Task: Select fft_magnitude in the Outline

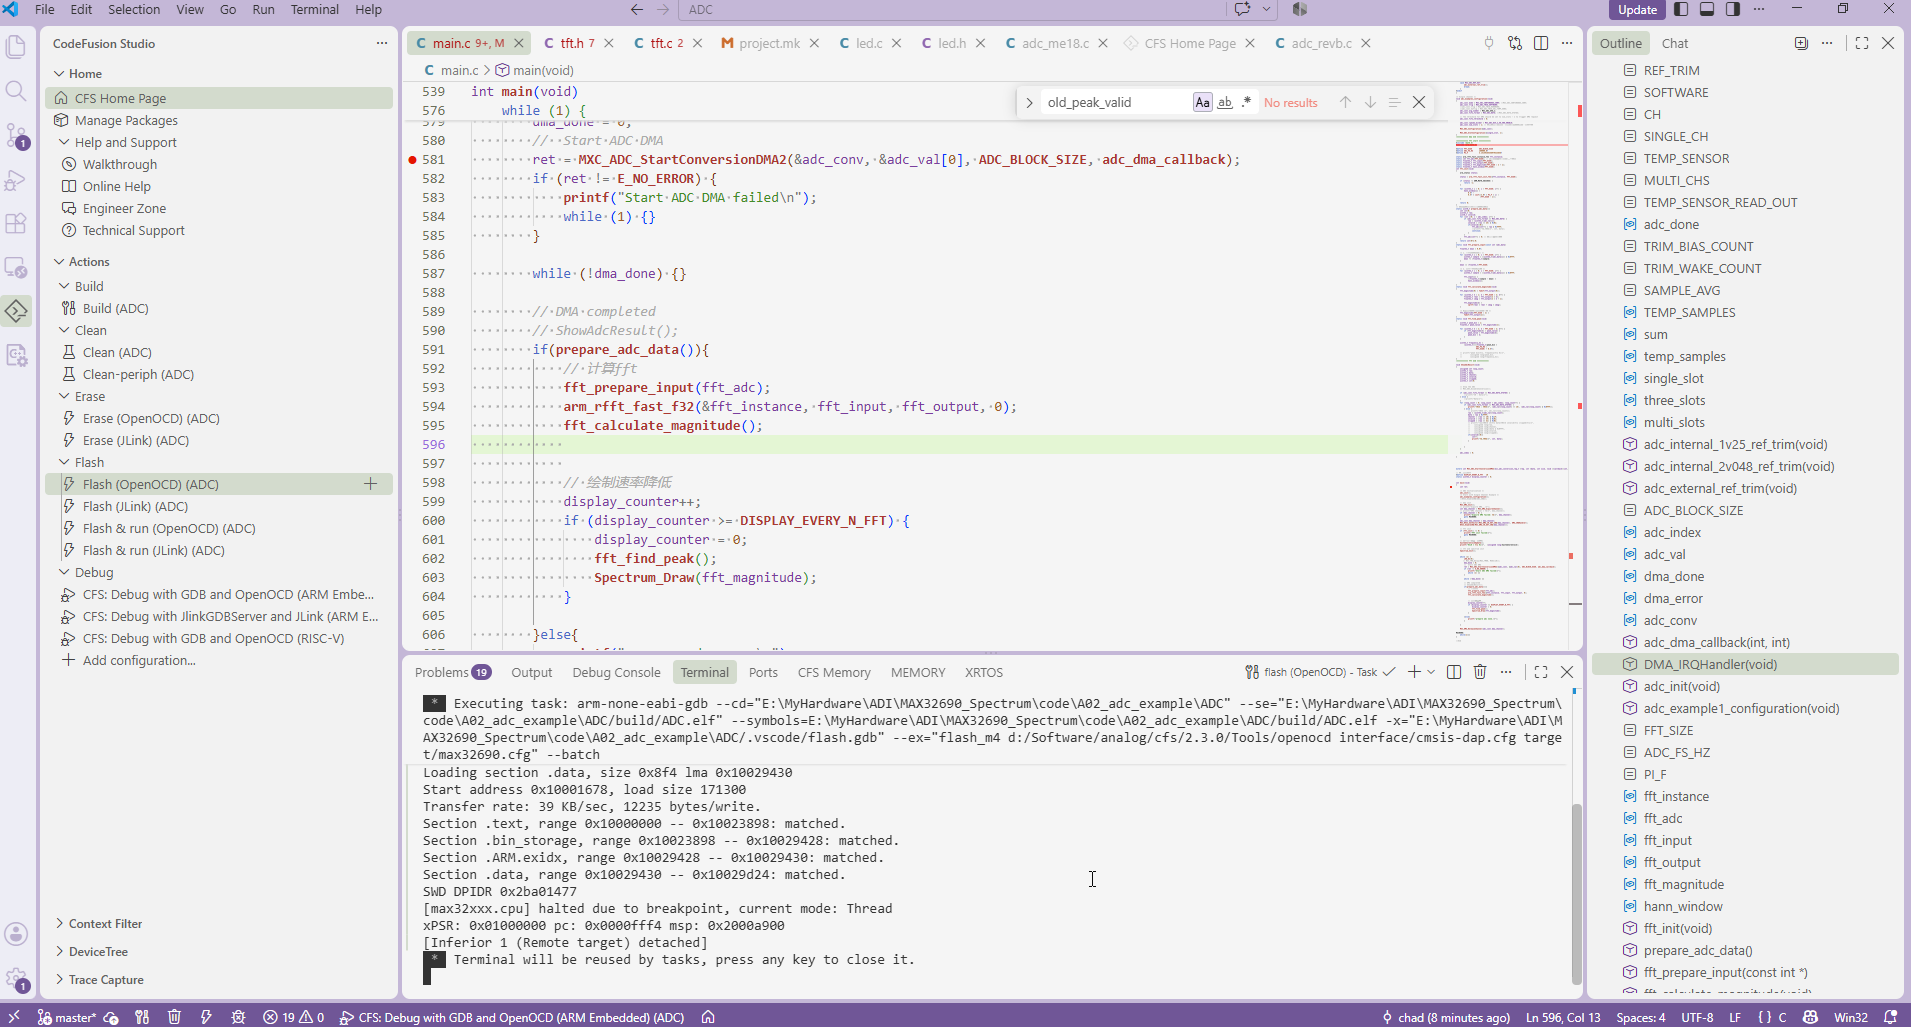Action: pos(1683,884)
